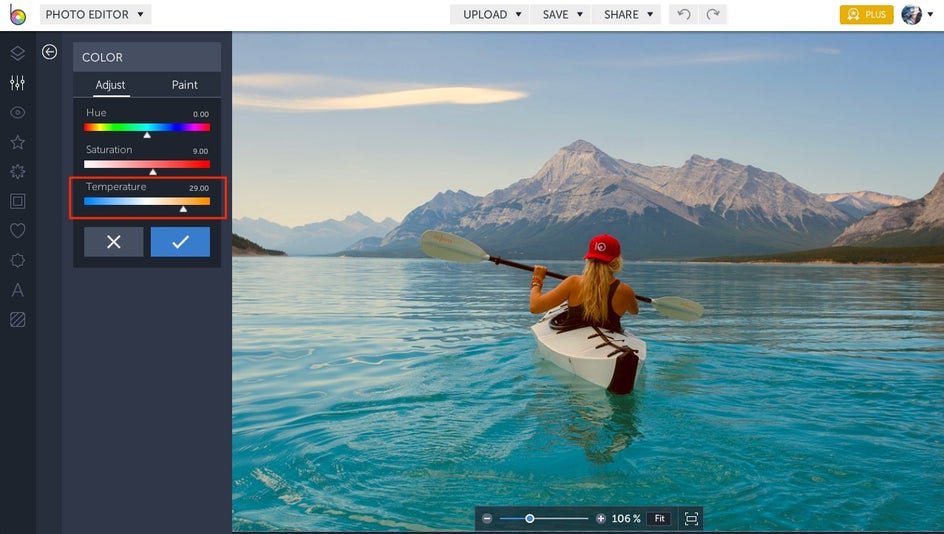This screenshot has width=944, height=534.
Task: Click the 106 % zoom value
Action: tap(626, 518)
